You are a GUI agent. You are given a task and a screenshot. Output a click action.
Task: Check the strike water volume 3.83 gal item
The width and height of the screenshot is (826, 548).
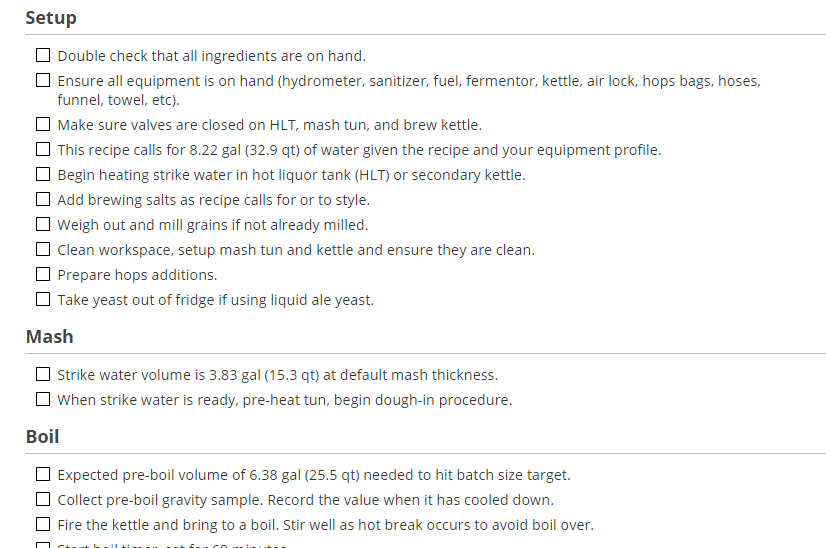pyautogui.click(x=43, y=375)
